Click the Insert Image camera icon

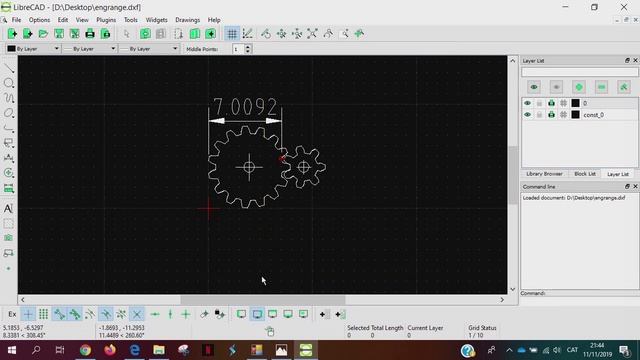tap(9, 238)
